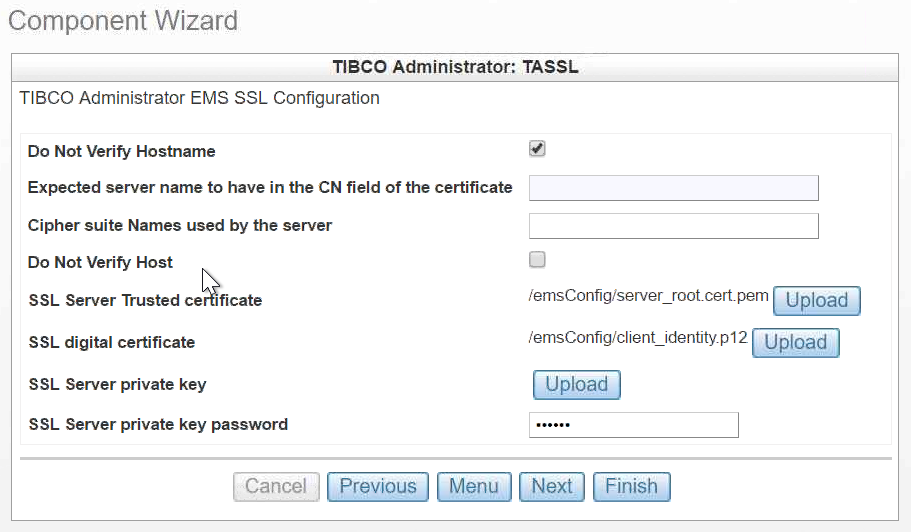The height and width of the screenshot is (532, 911).
Task: Open the wizard Menu button
Action: pos(474,487)
